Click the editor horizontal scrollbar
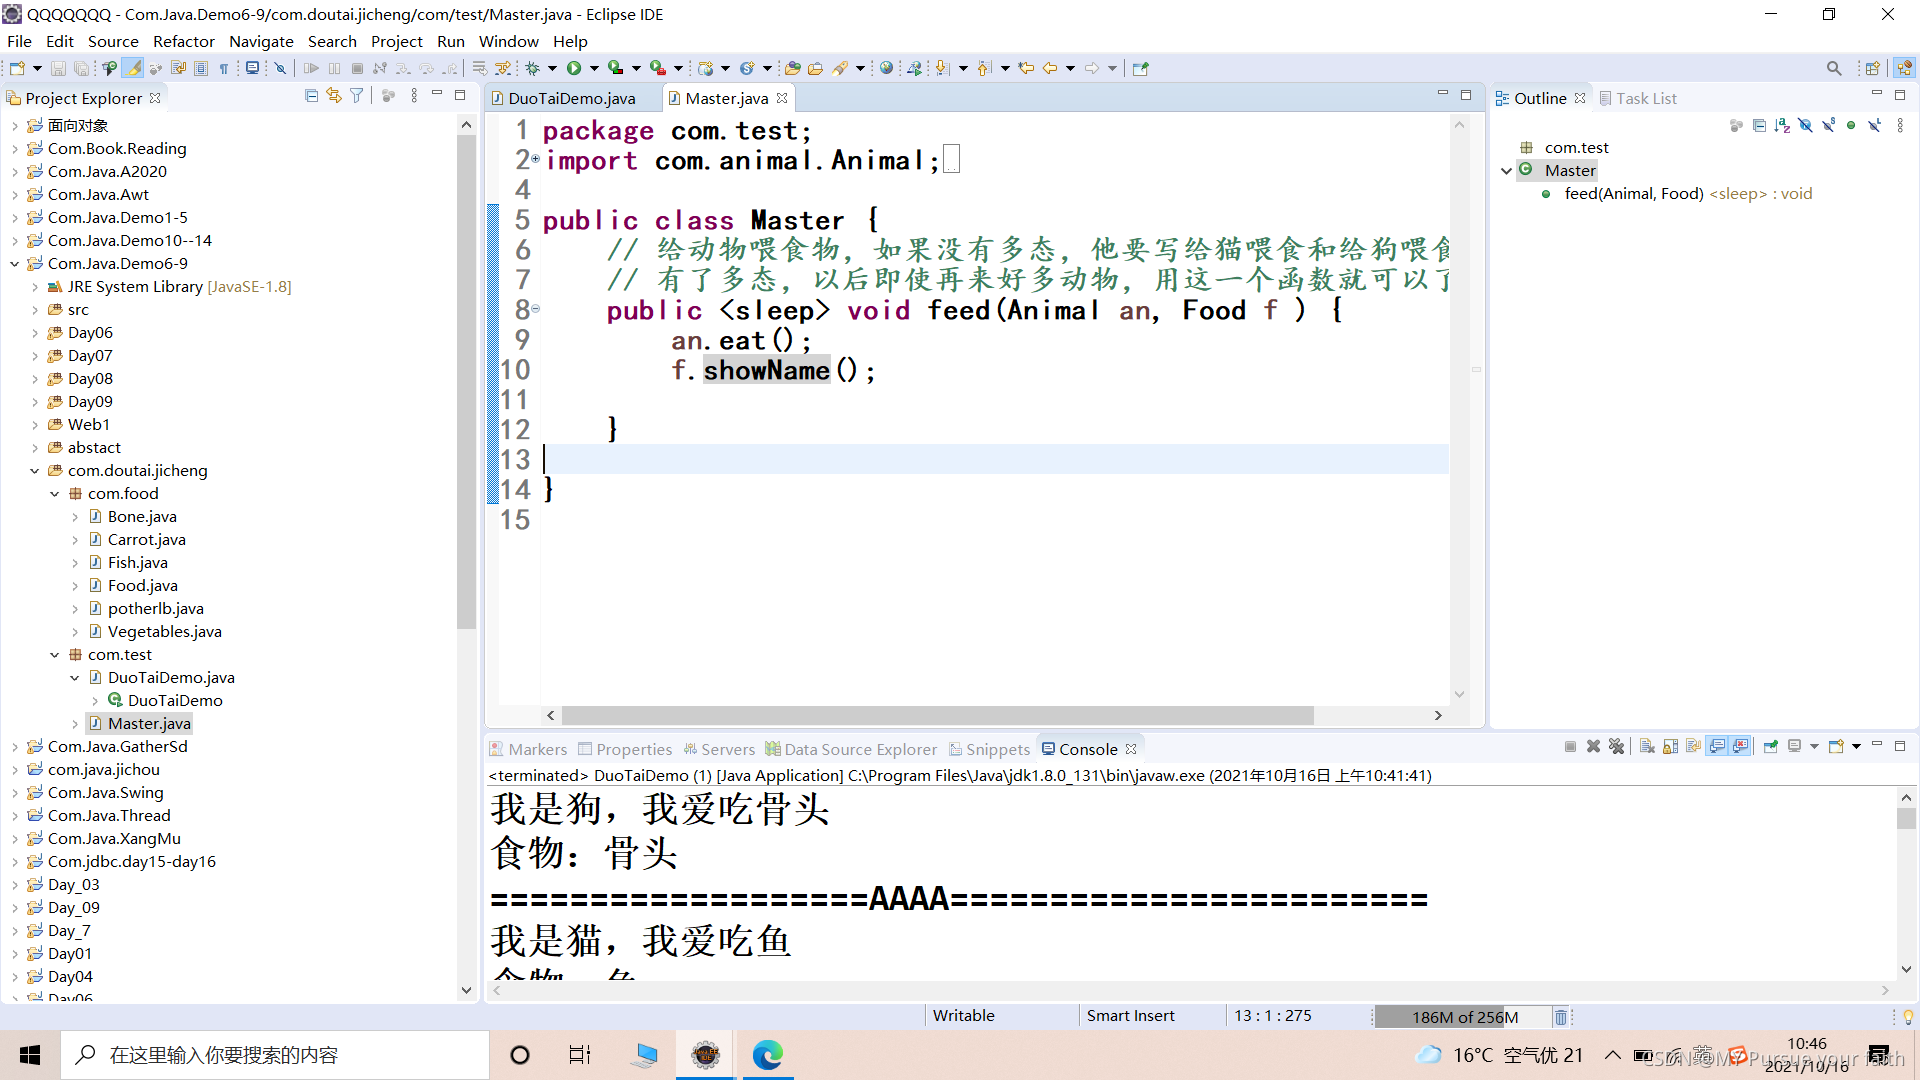The image size is (1920, 1080). [x=936, y=716]
